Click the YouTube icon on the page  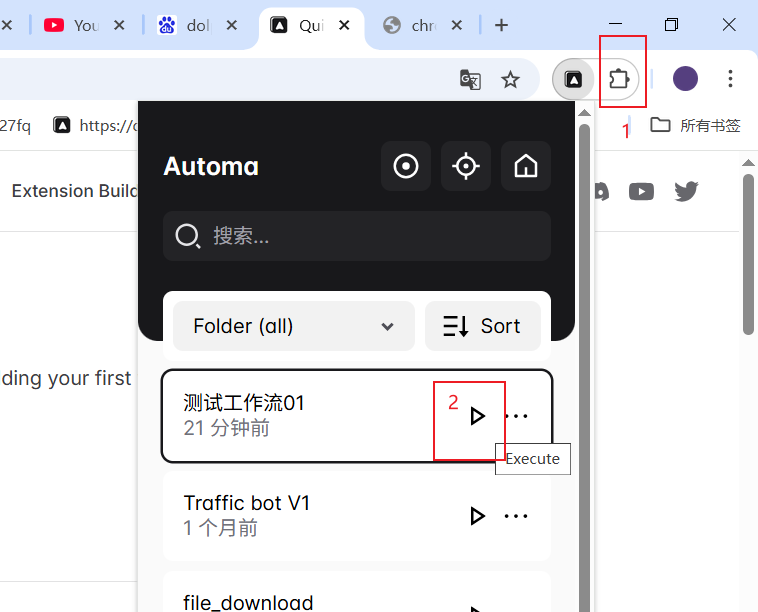[641, 191]
